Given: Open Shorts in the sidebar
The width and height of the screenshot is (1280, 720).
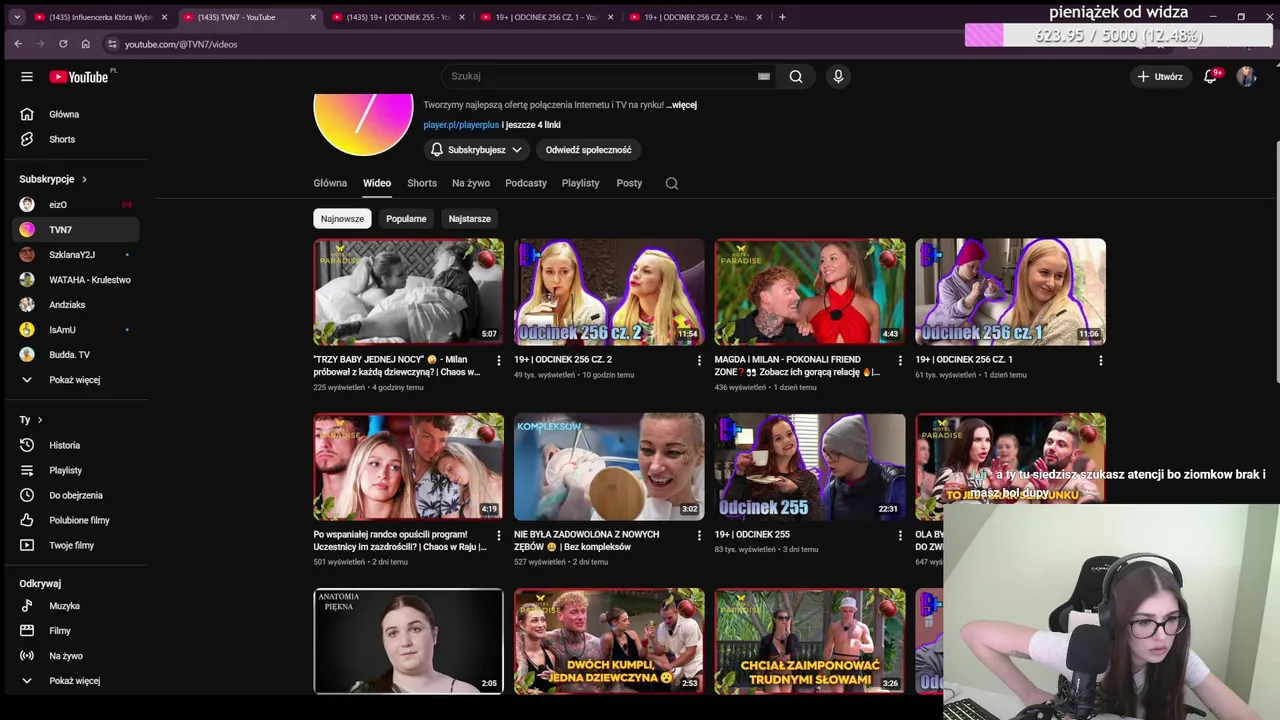Looking at the screenshot, I should pos(76,139).
